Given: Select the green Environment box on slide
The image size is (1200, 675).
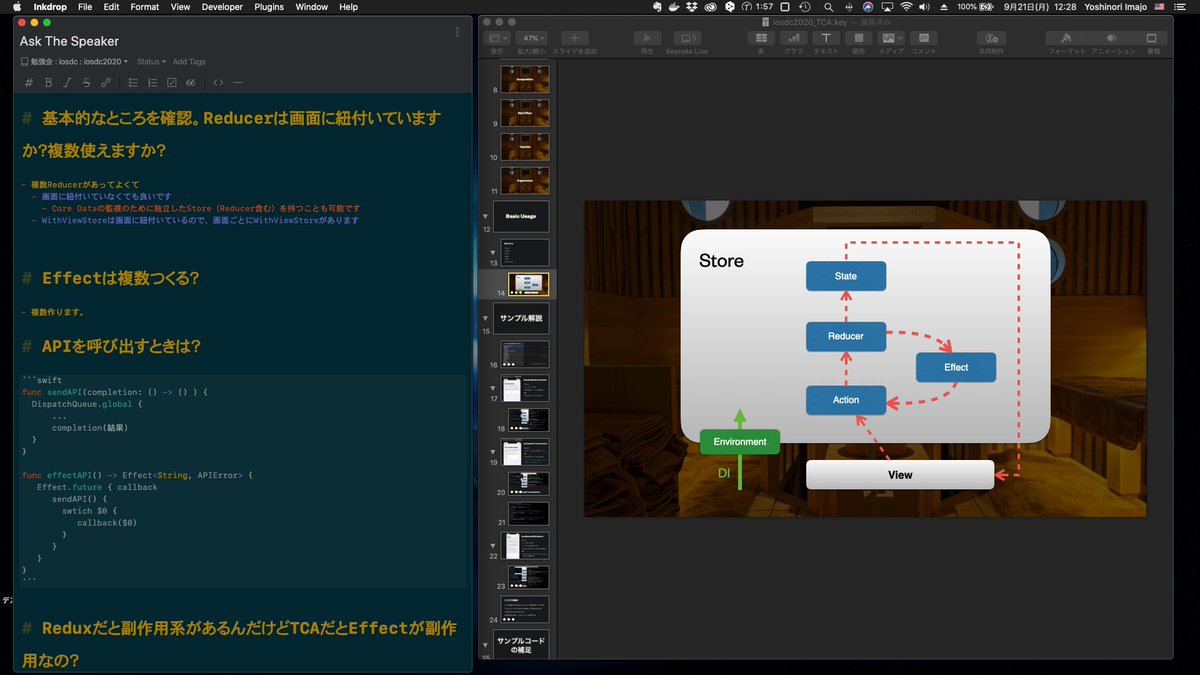Looking at the screenshot, I should (x=740, y=441).
